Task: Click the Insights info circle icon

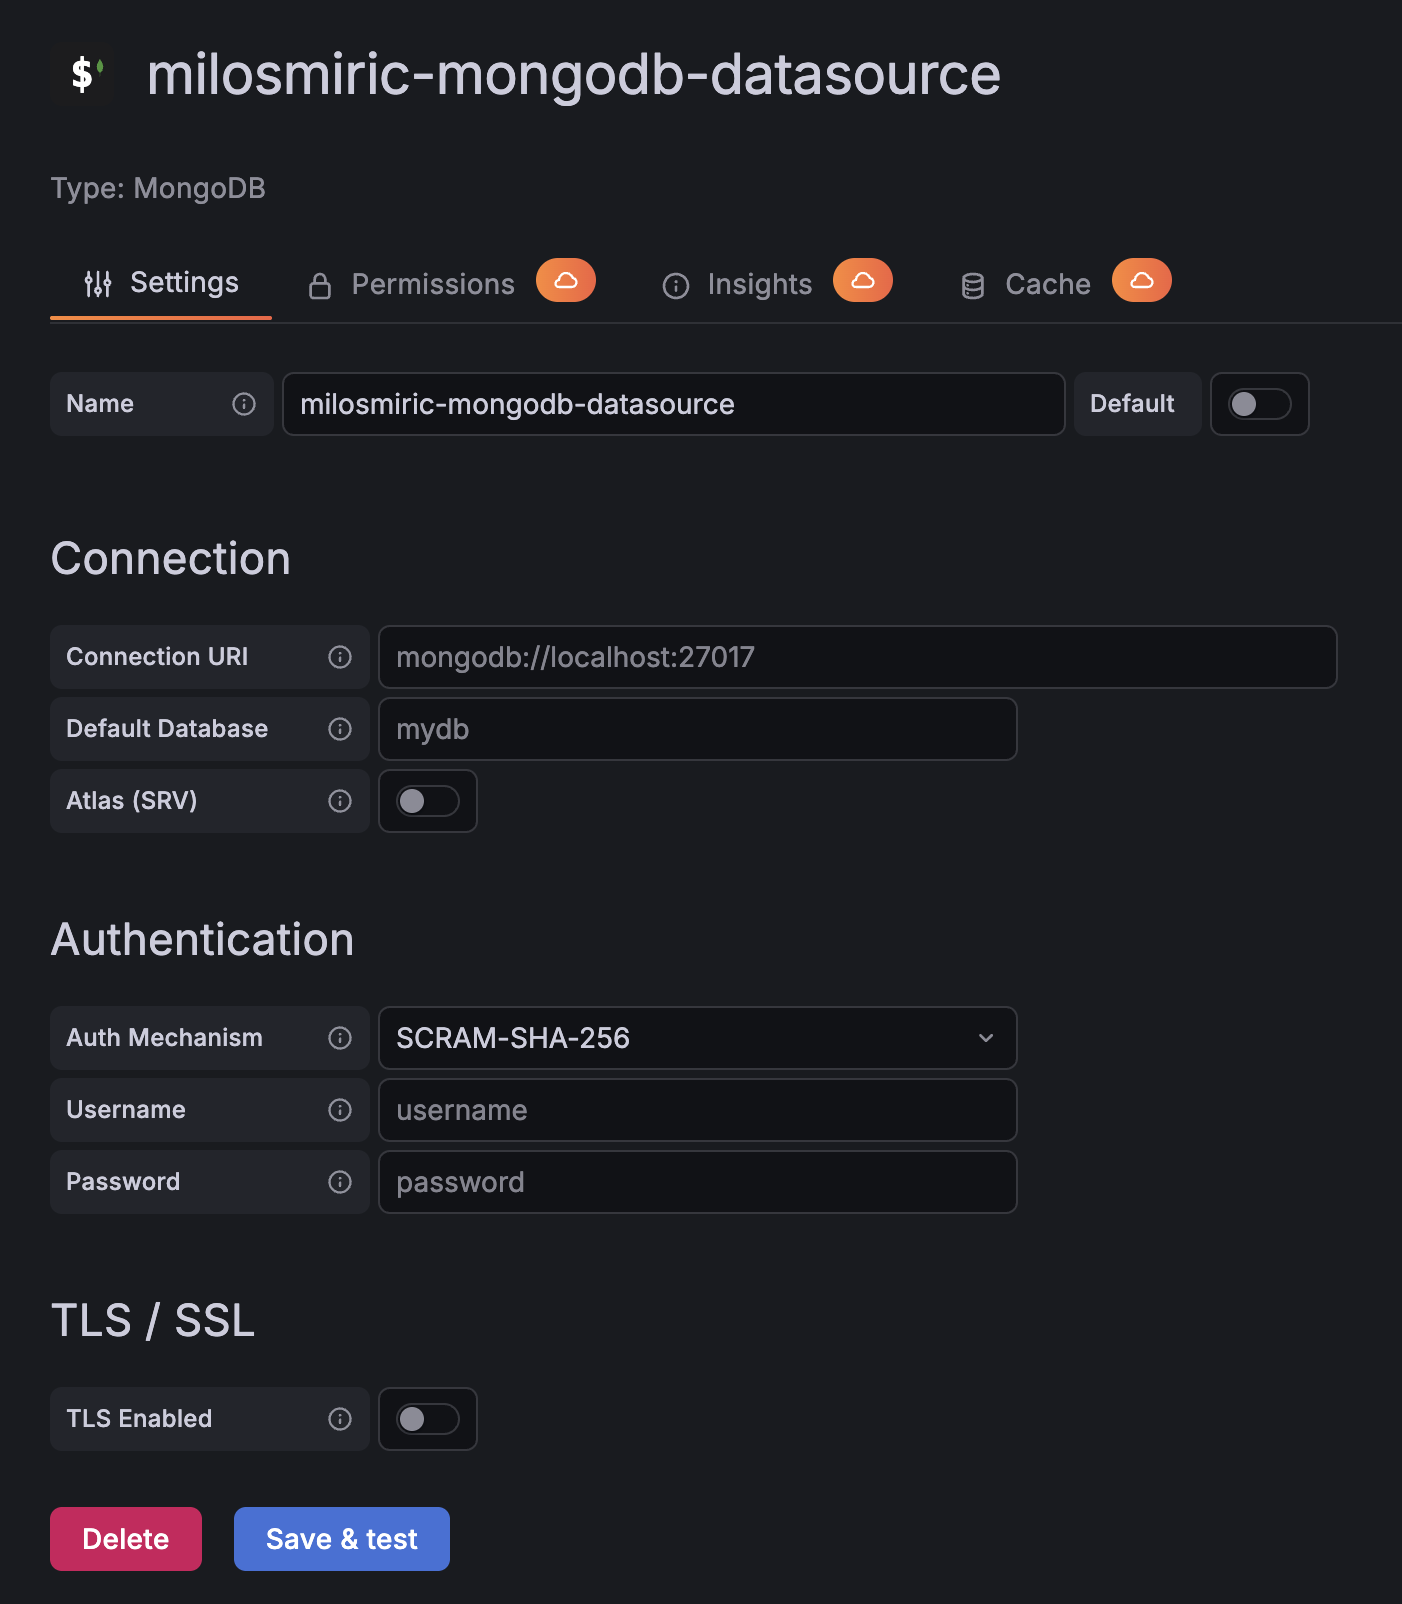Action: coord(676,286)
